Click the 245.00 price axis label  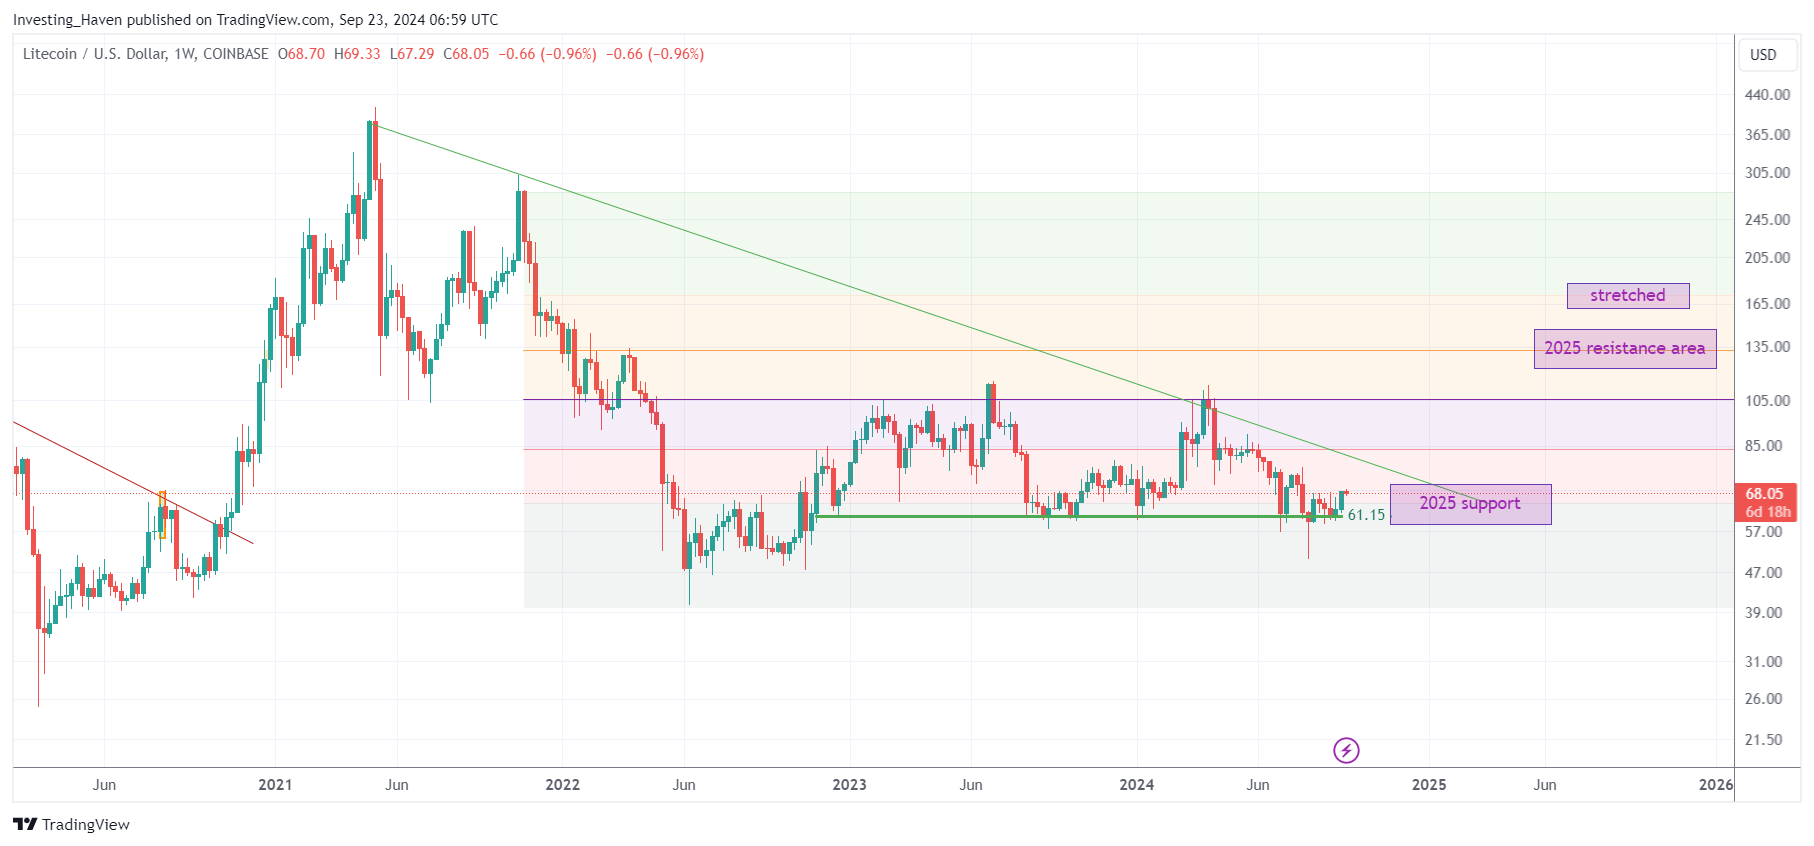(x=1767, y=220)
